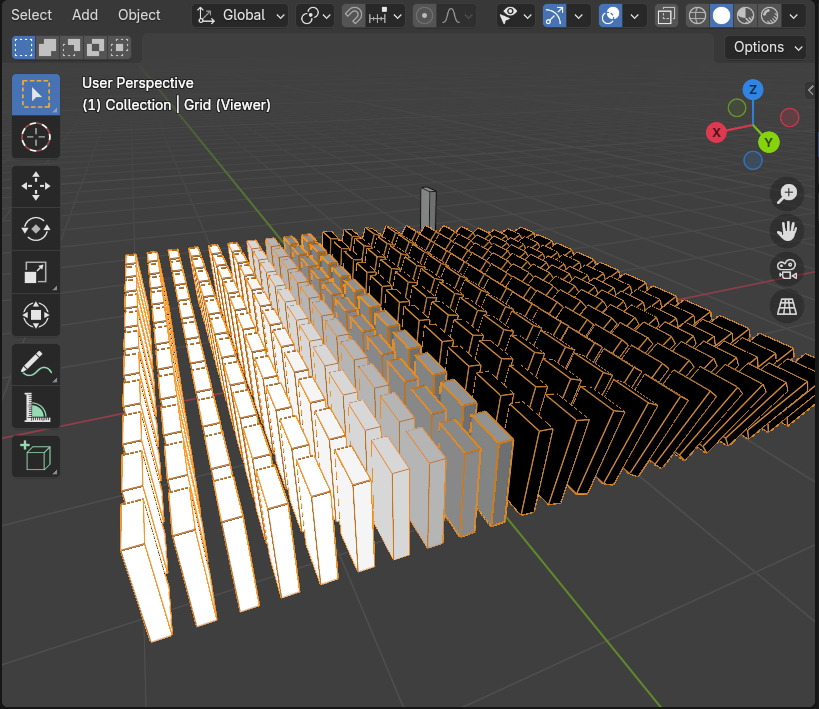Select the Select Box tool
Viewport: 819px width, 709px height.
point(36,94)
